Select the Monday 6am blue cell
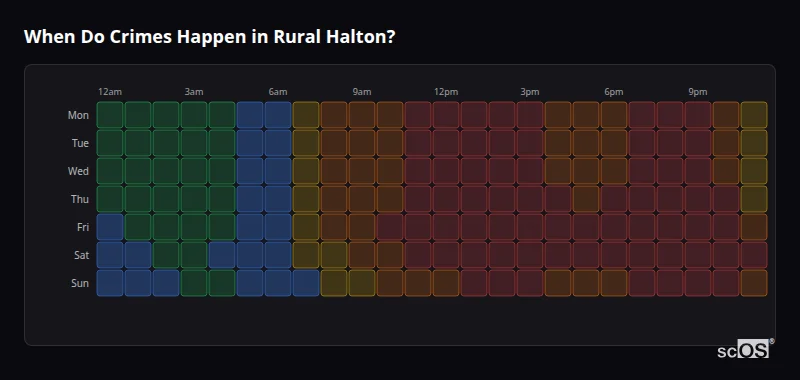Screen dimensions: 800x380 coord(278,115)
